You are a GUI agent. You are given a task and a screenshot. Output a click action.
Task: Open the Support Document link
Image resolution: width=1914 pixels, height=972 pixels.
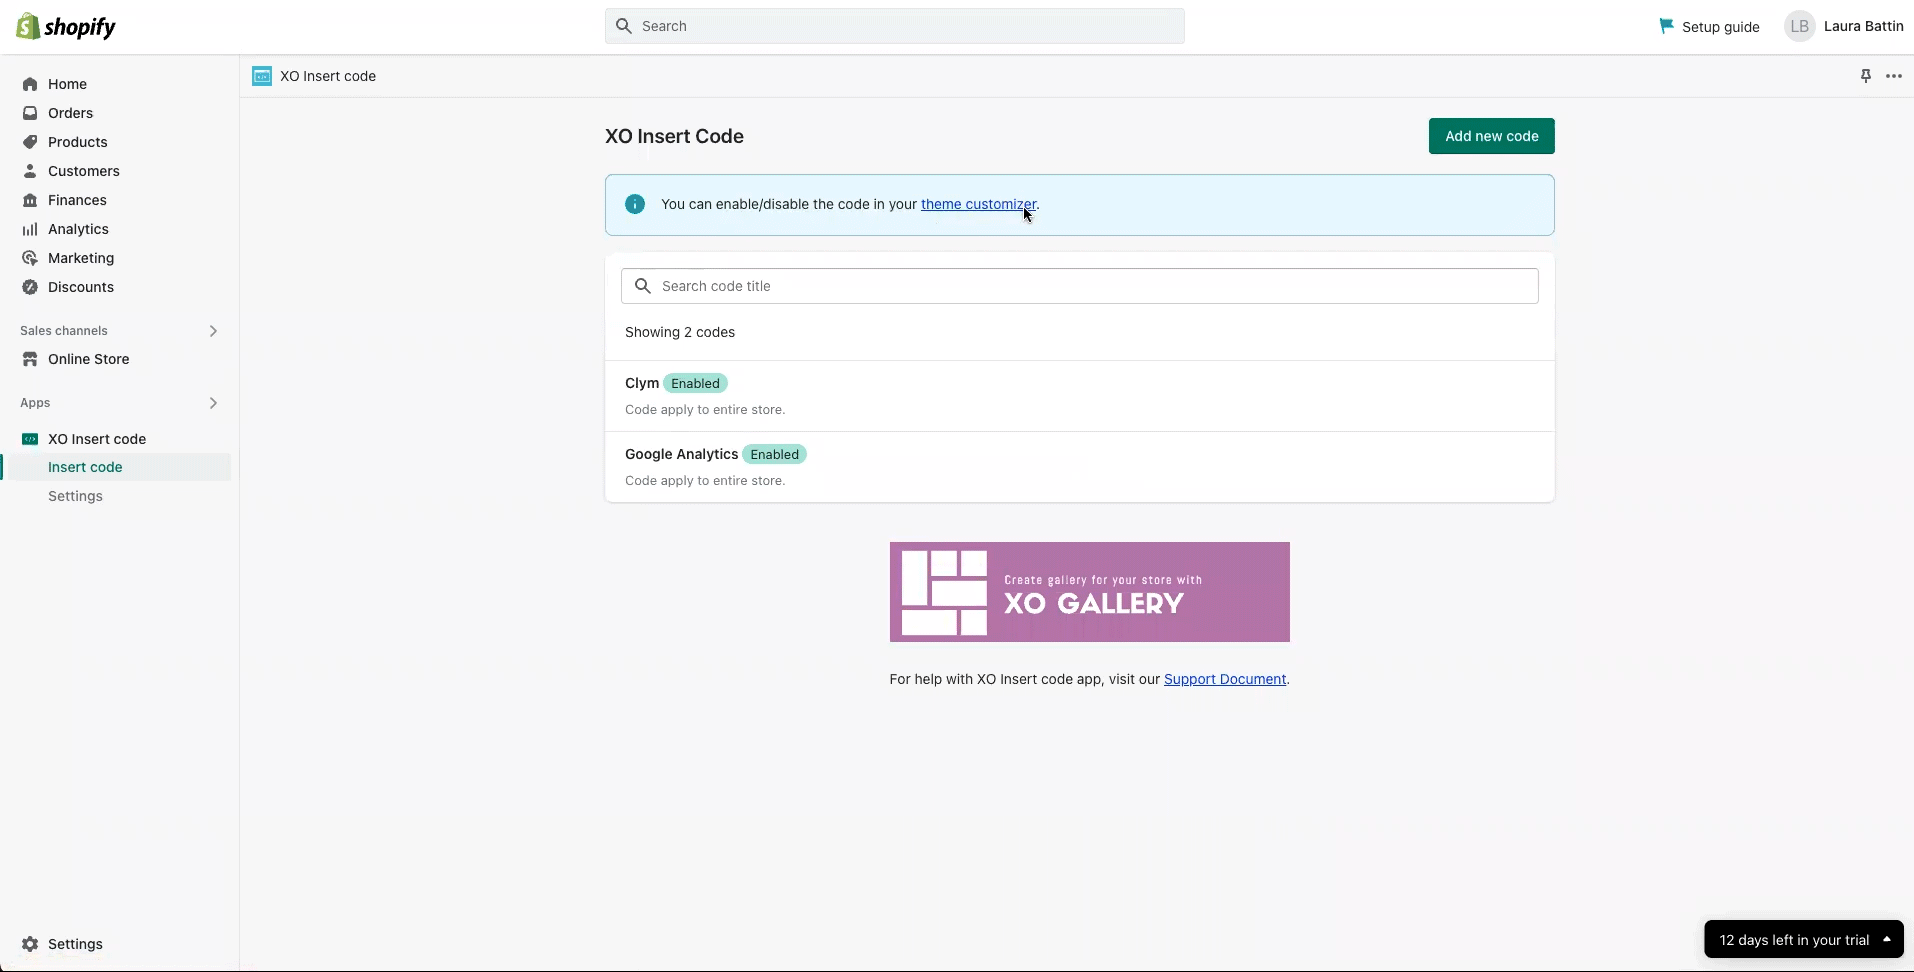coord(1225,679)
